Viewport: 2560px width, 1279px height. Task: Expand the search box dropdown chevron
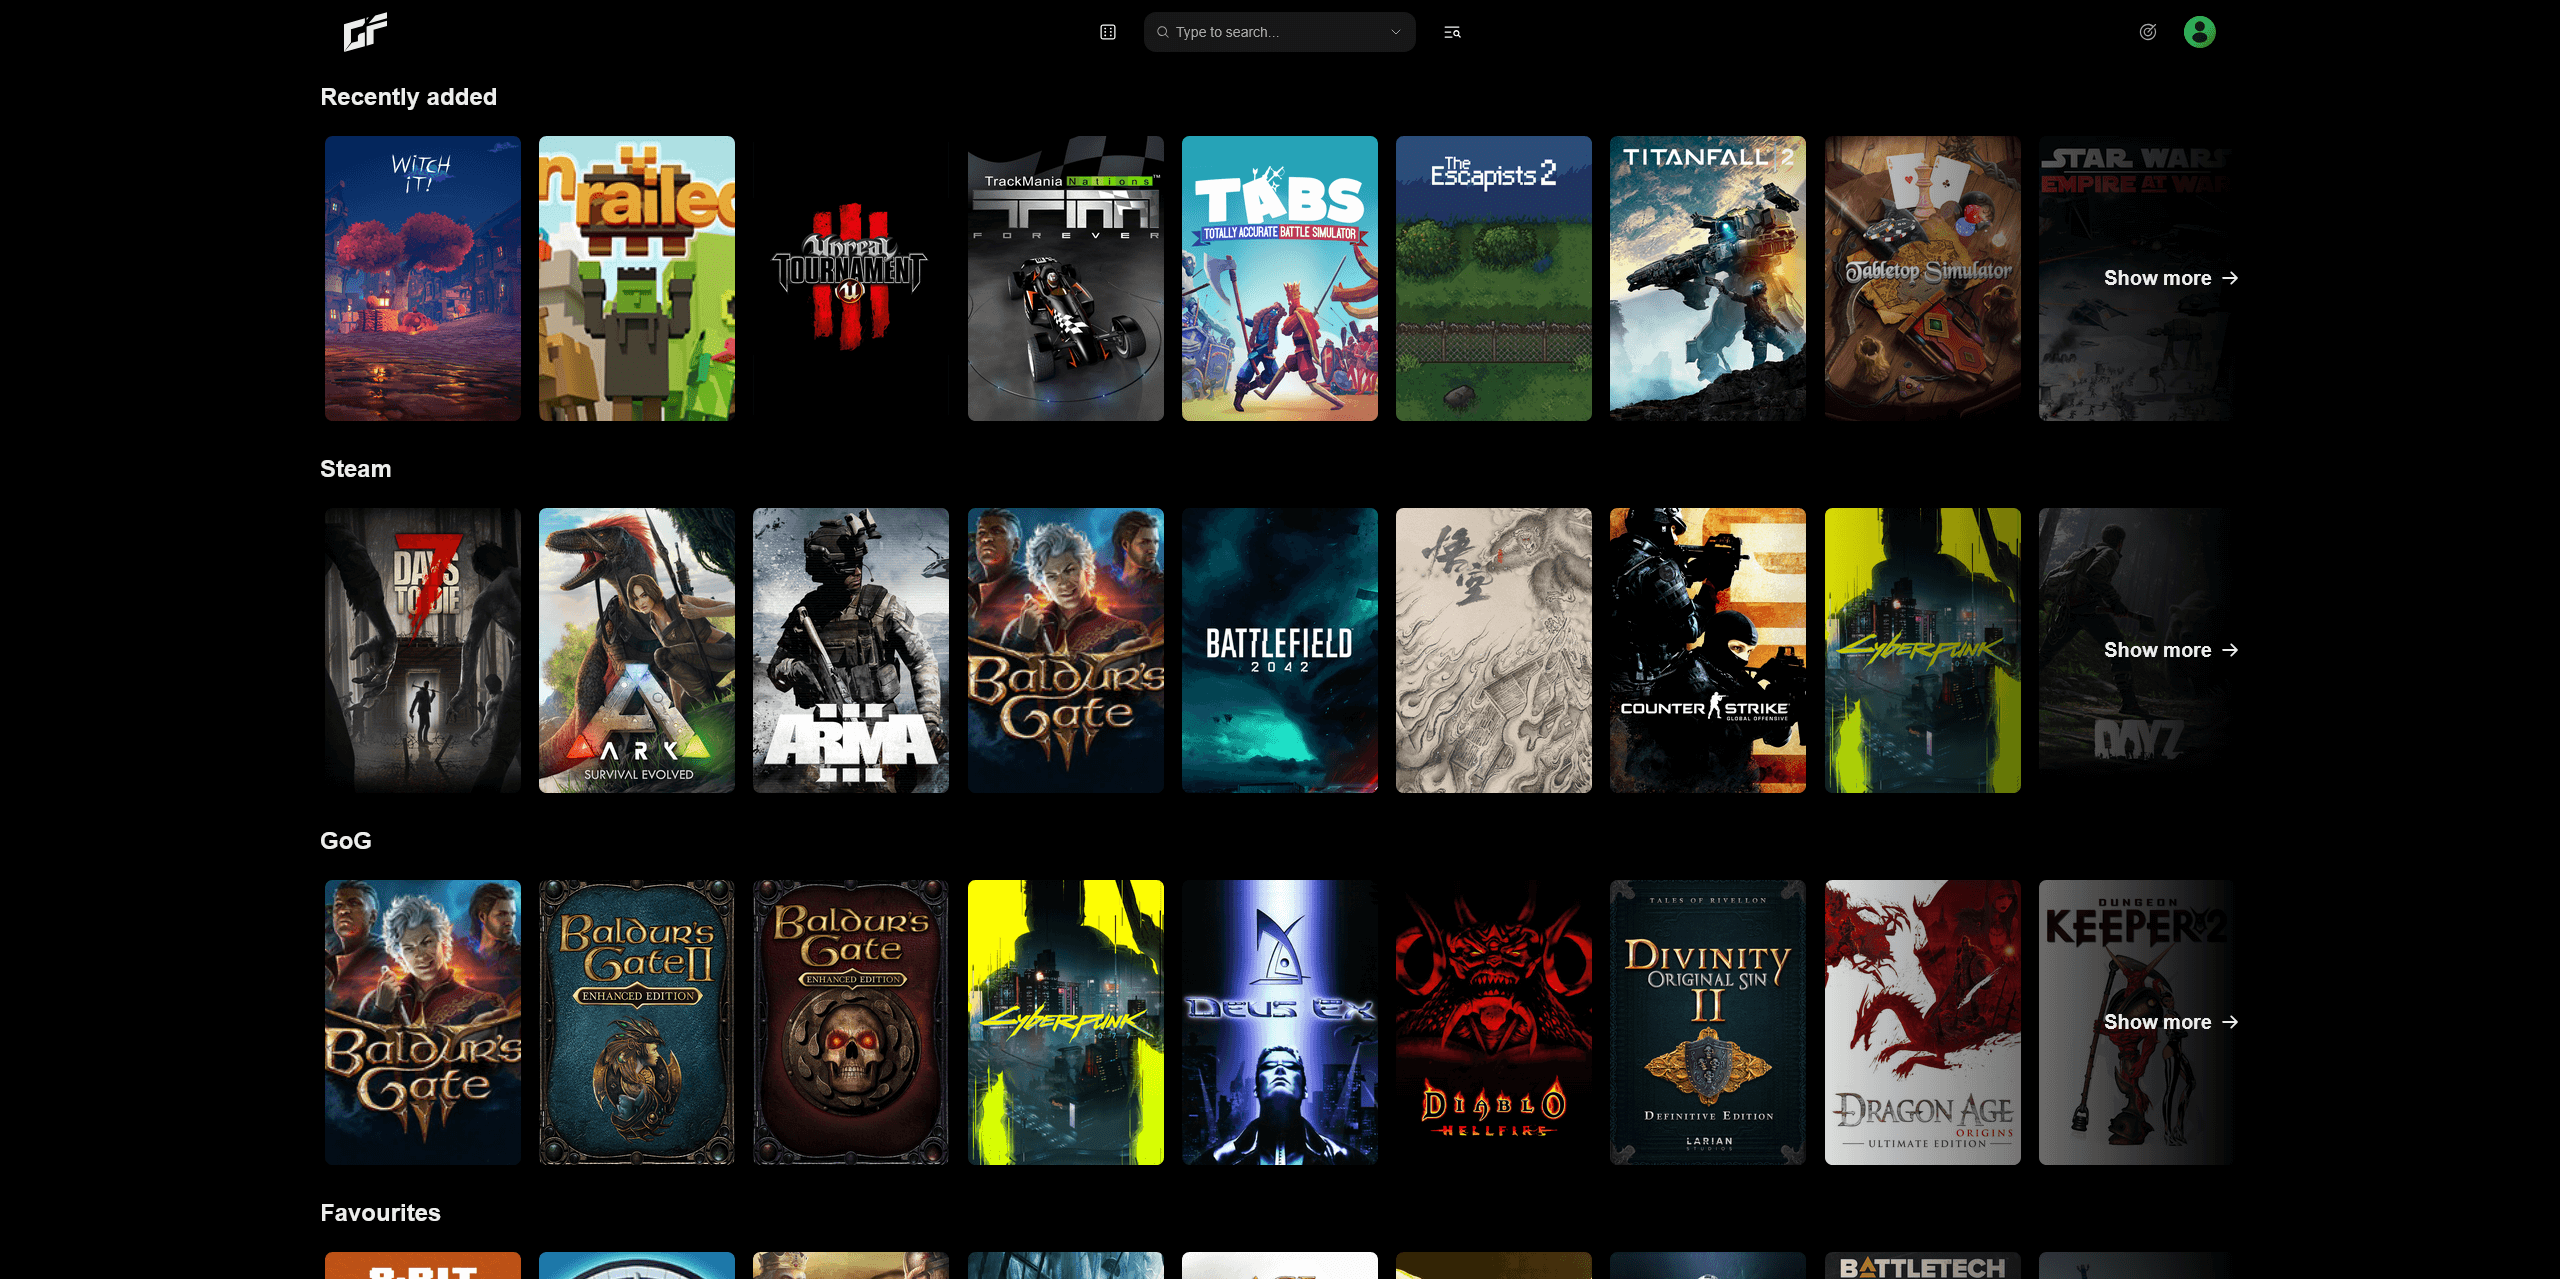(1396, 32)
